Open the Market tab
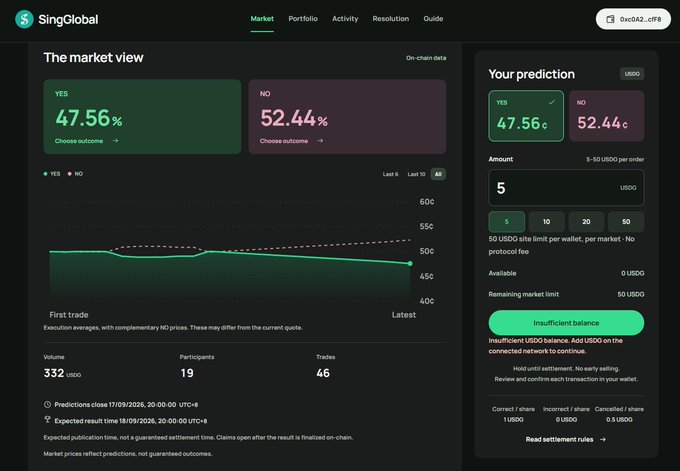 pyautogui.click(x=262, y=19)
